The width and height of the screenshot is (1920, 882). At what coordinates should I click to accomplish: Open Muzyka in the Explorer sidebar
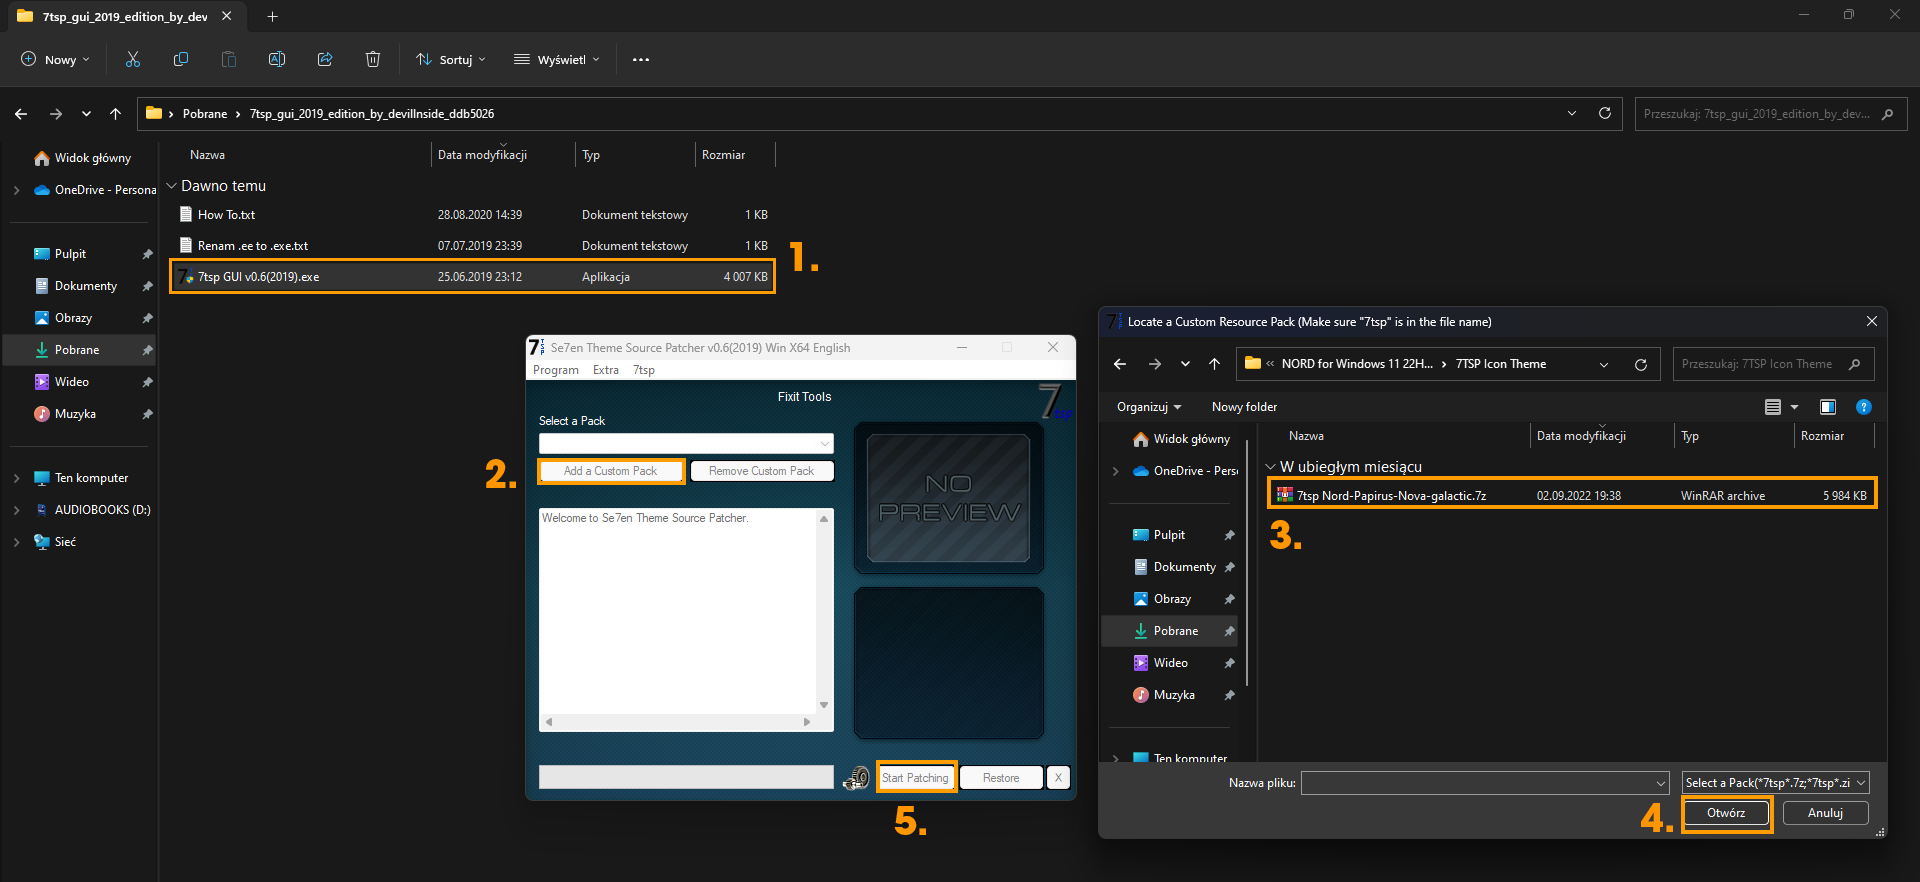(x=75, y=414)
